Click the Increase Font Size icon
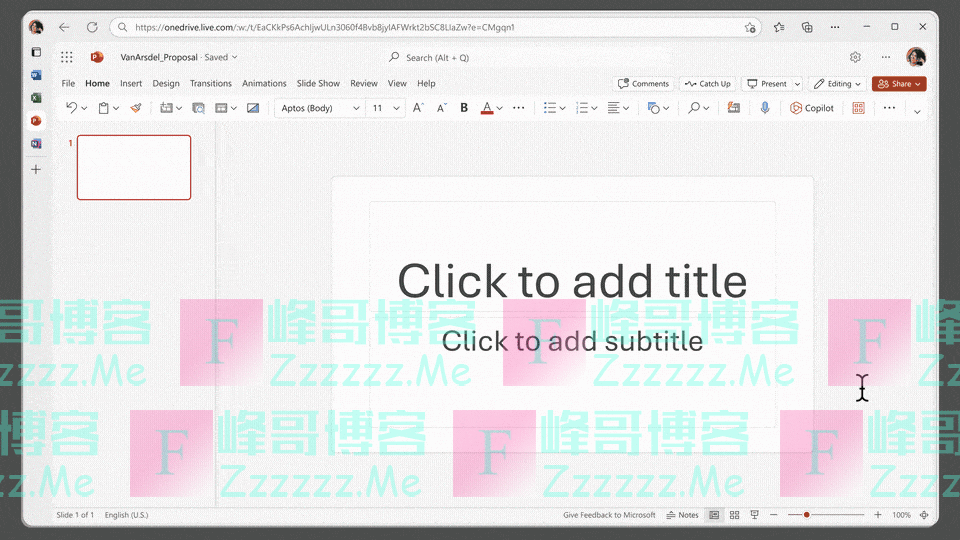 [x=419, y=108]
